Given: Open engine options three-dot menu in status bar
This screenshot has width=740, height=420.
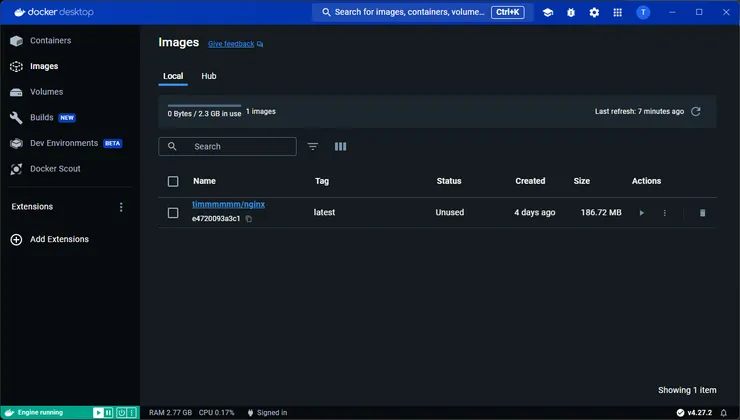Looking at the screenshot, I should coord(132,412).
